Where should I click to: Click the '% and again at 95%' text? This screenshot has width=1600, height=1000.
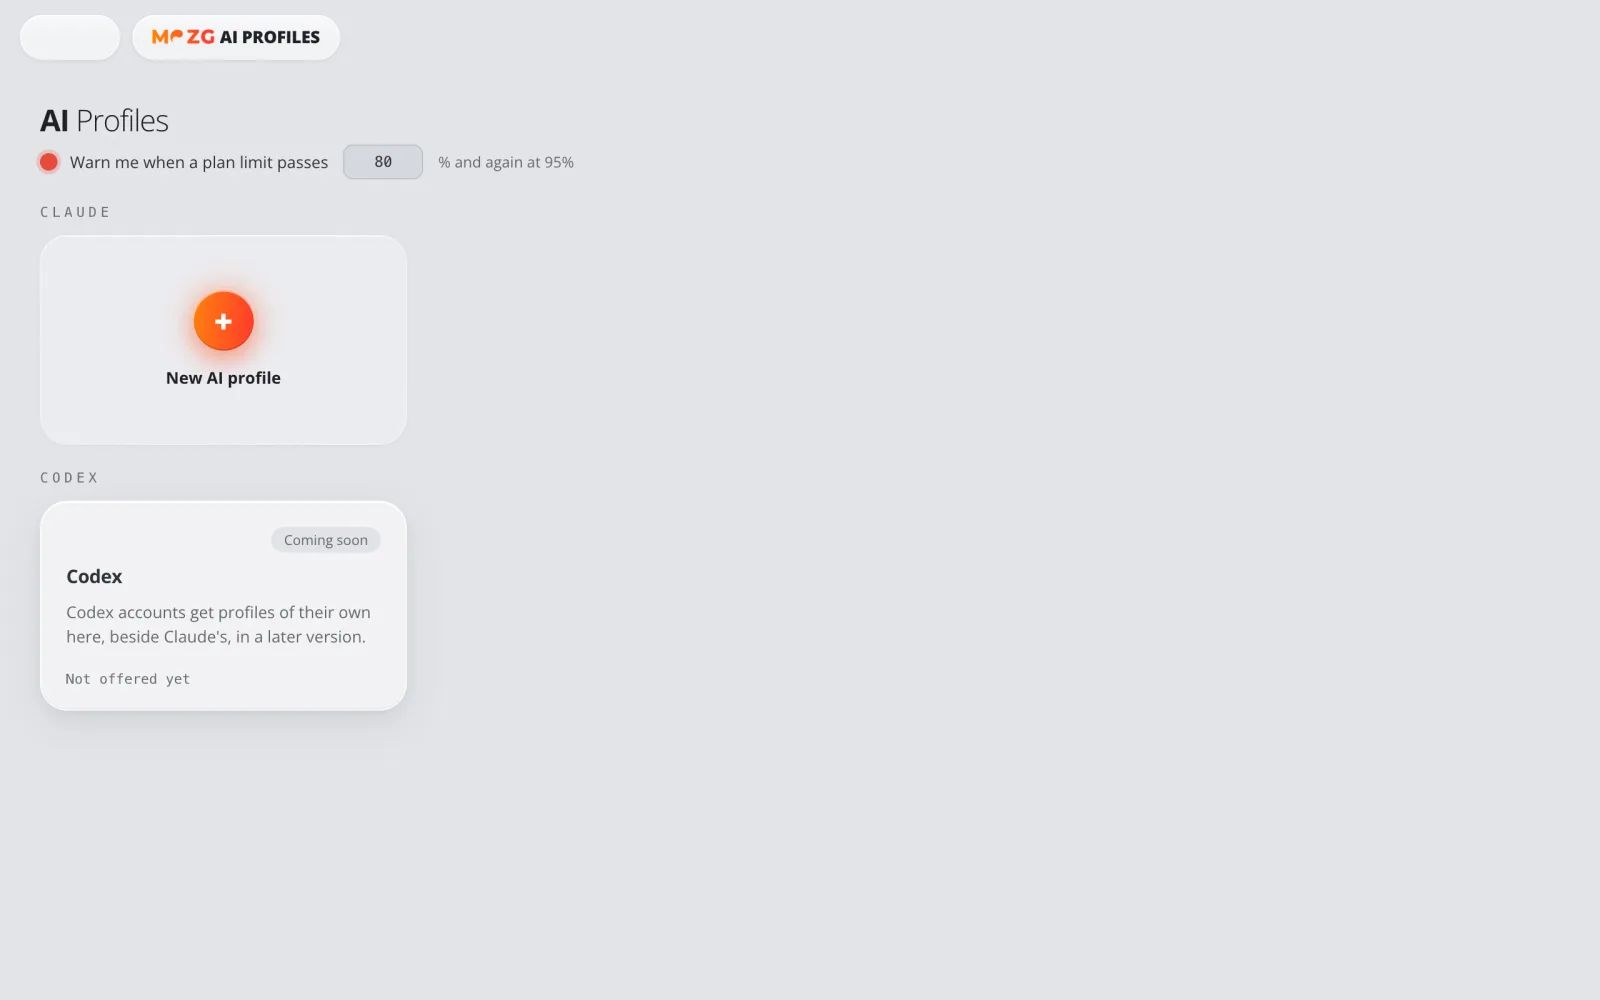click(x=506, y=162)
